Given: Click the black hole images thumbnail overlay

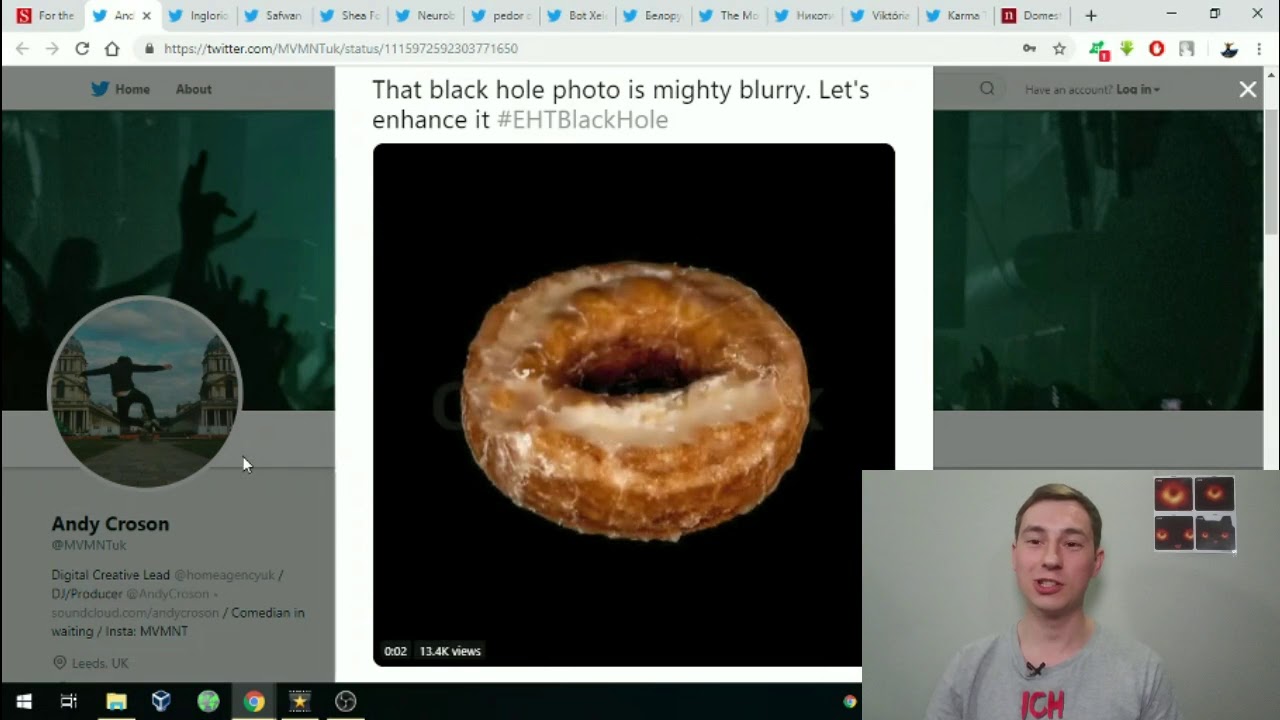Looking at the screenshot, I should click(x=1194, y=514).
